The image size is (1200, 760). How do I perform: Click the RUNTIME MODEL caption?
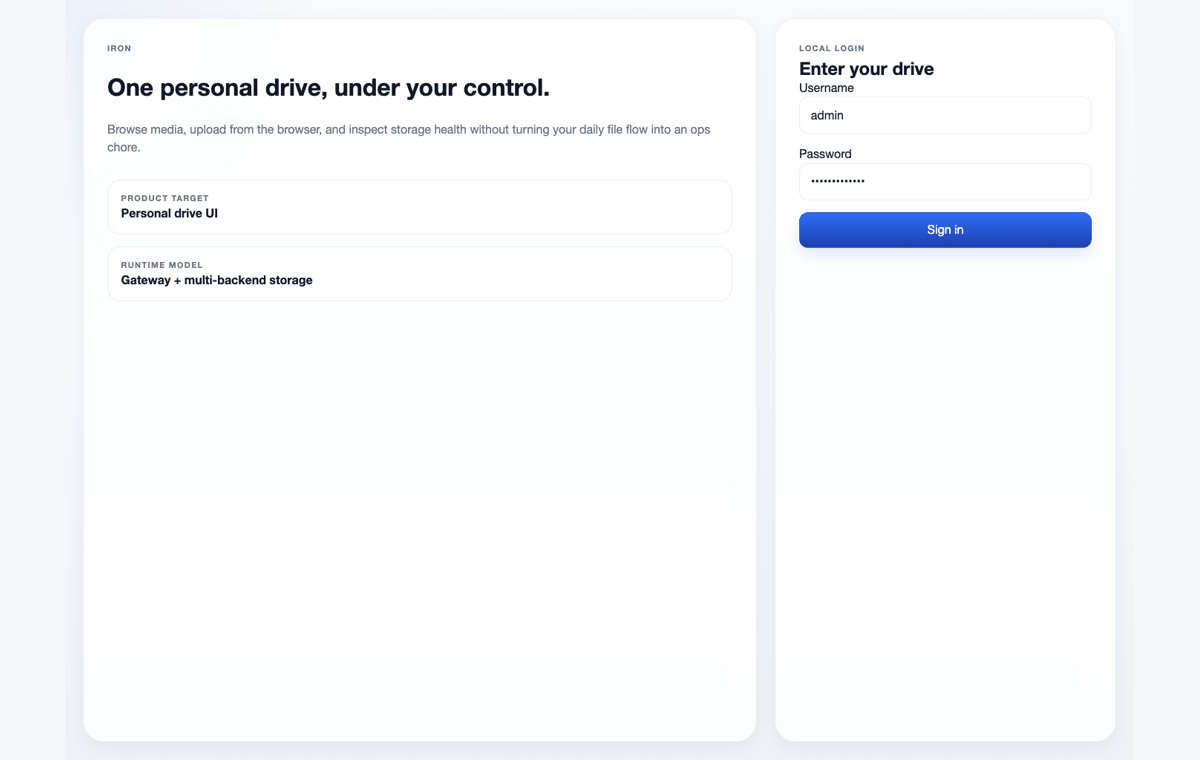coord(162,265)
